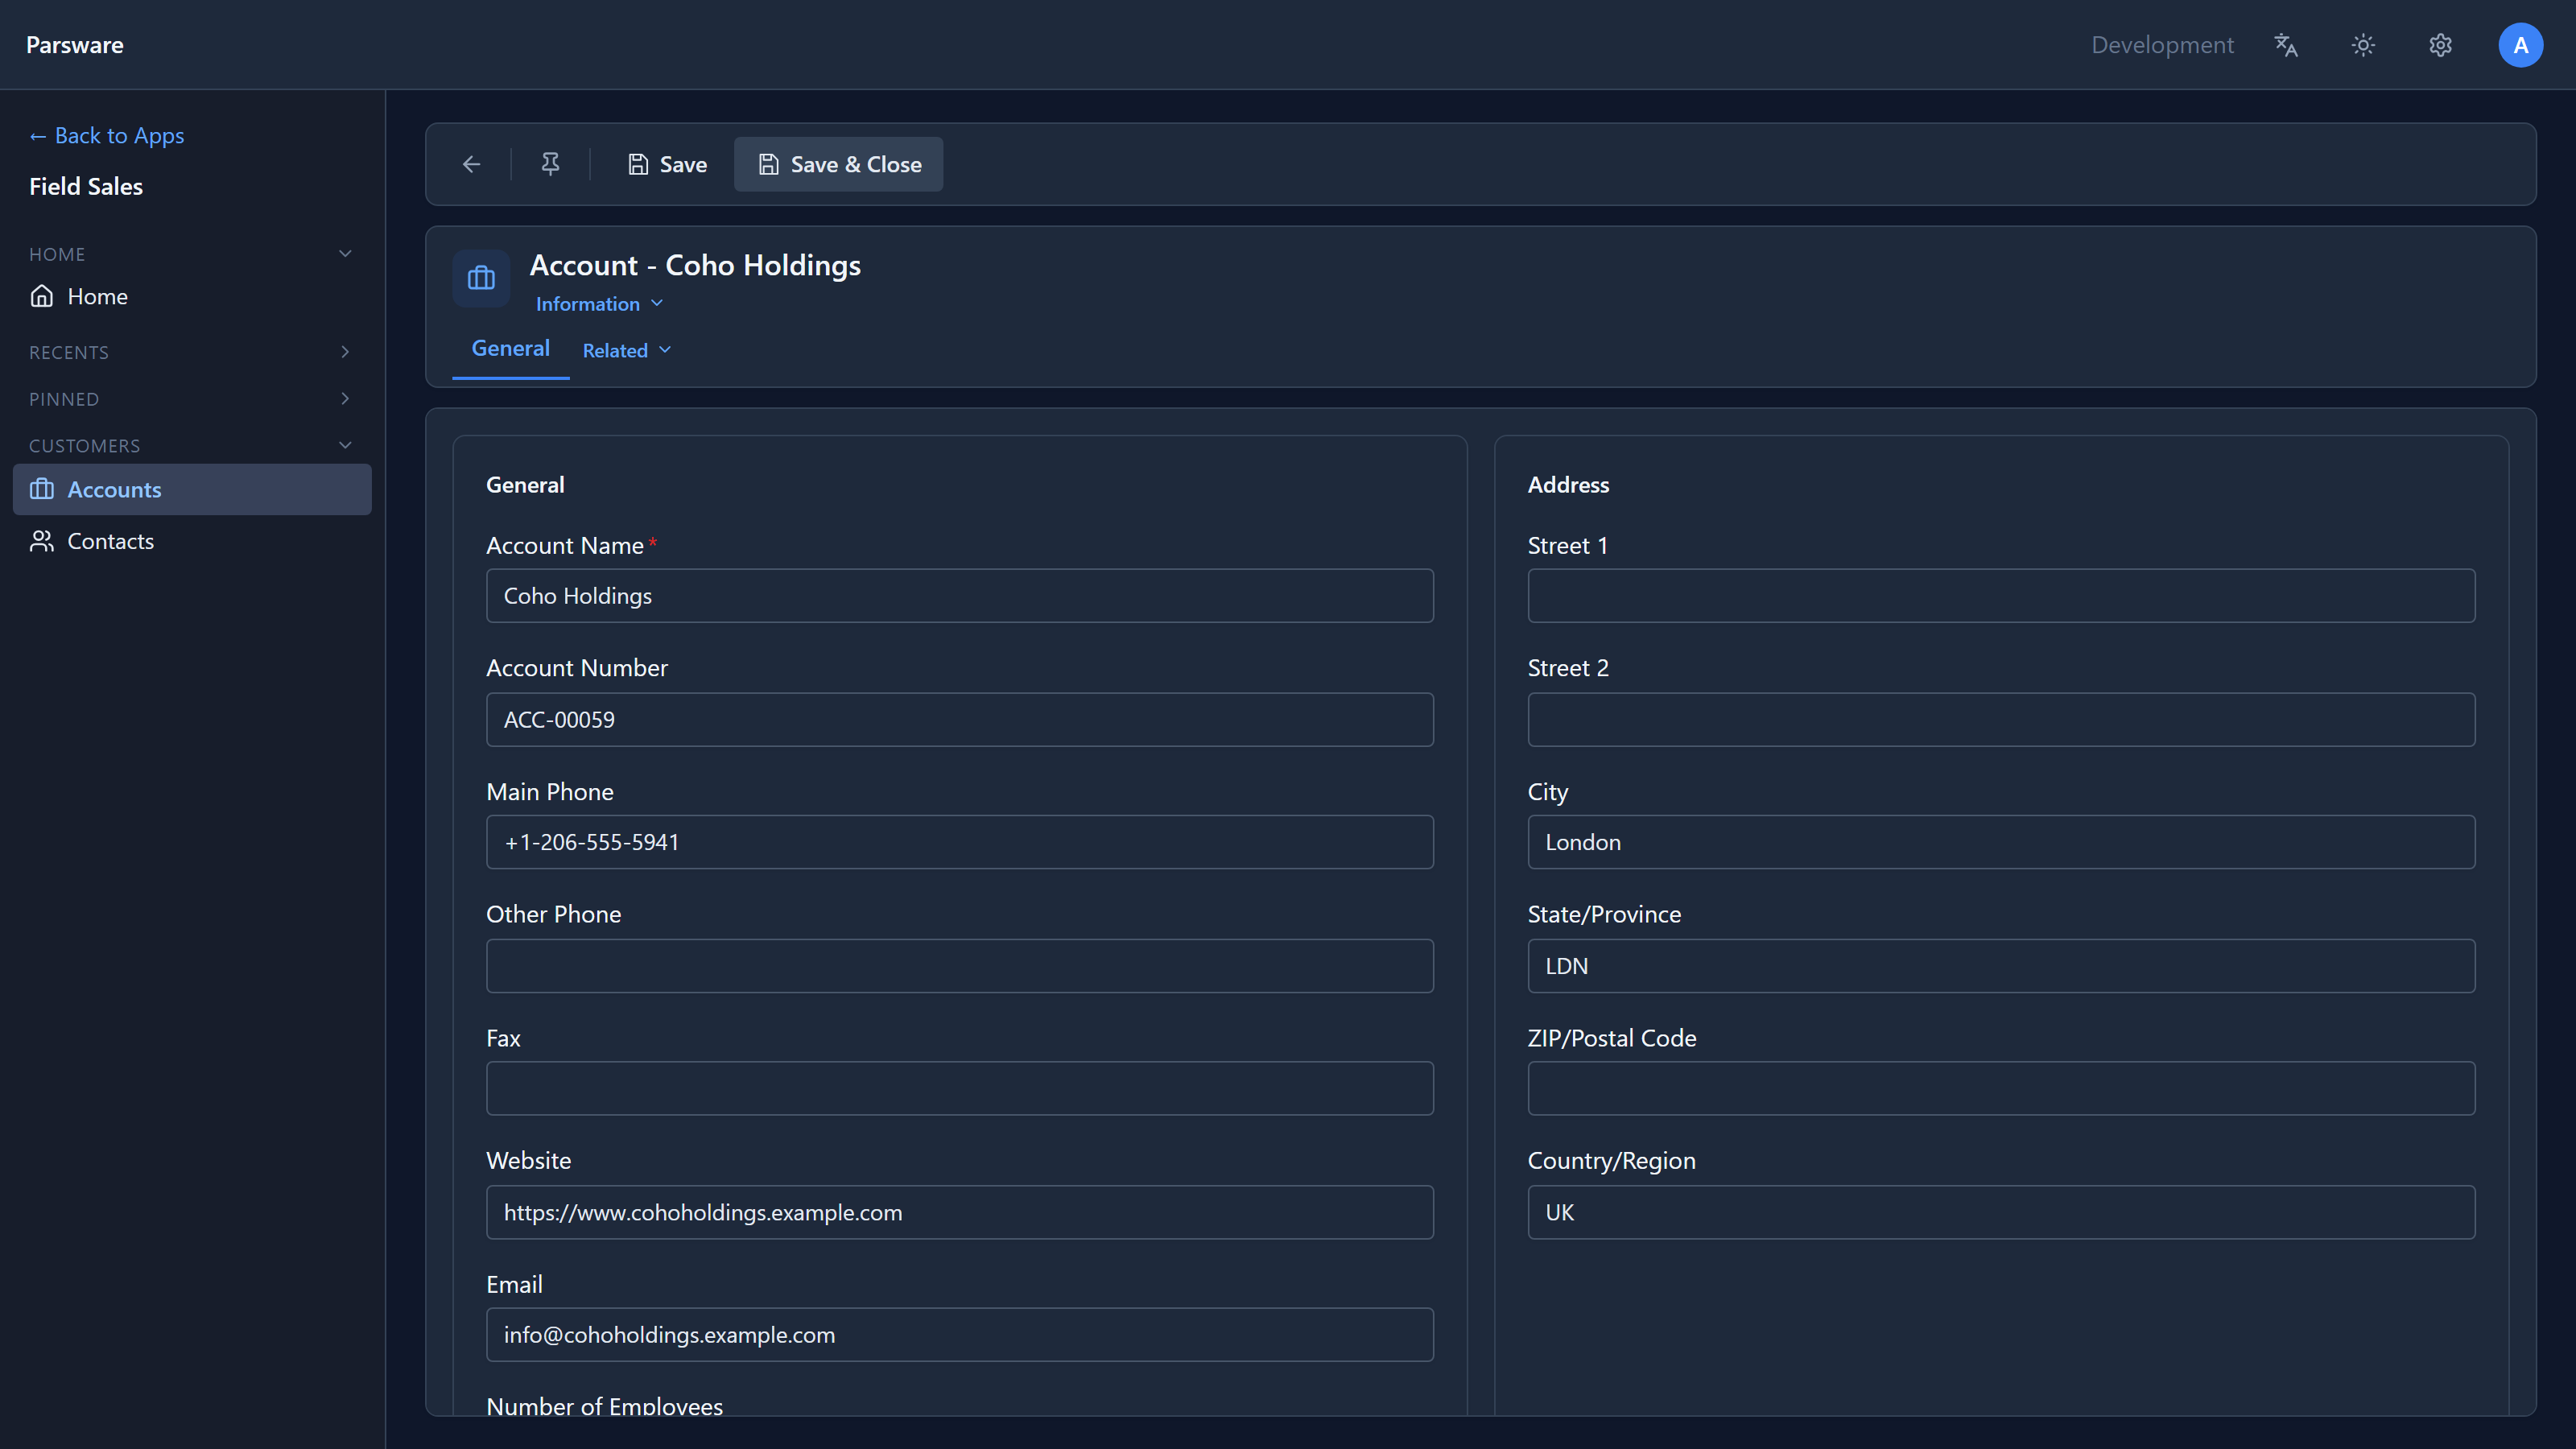
Task: Open the user avatar 'A' menu
Action: coord(2520,45)
